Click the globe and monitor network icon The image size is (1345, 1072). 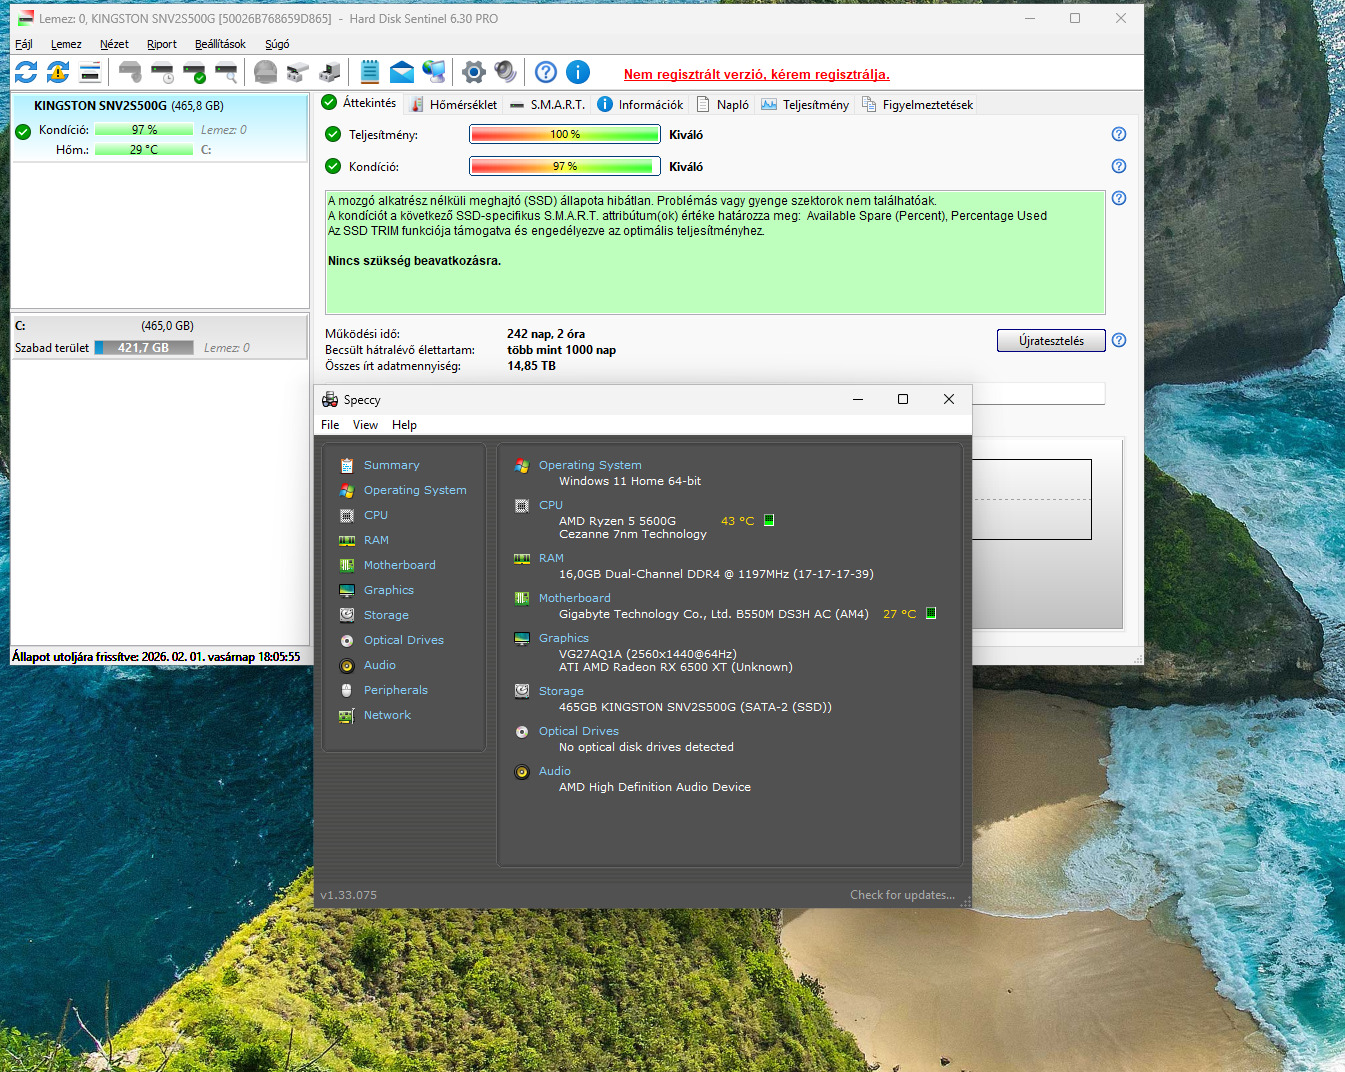434,72
